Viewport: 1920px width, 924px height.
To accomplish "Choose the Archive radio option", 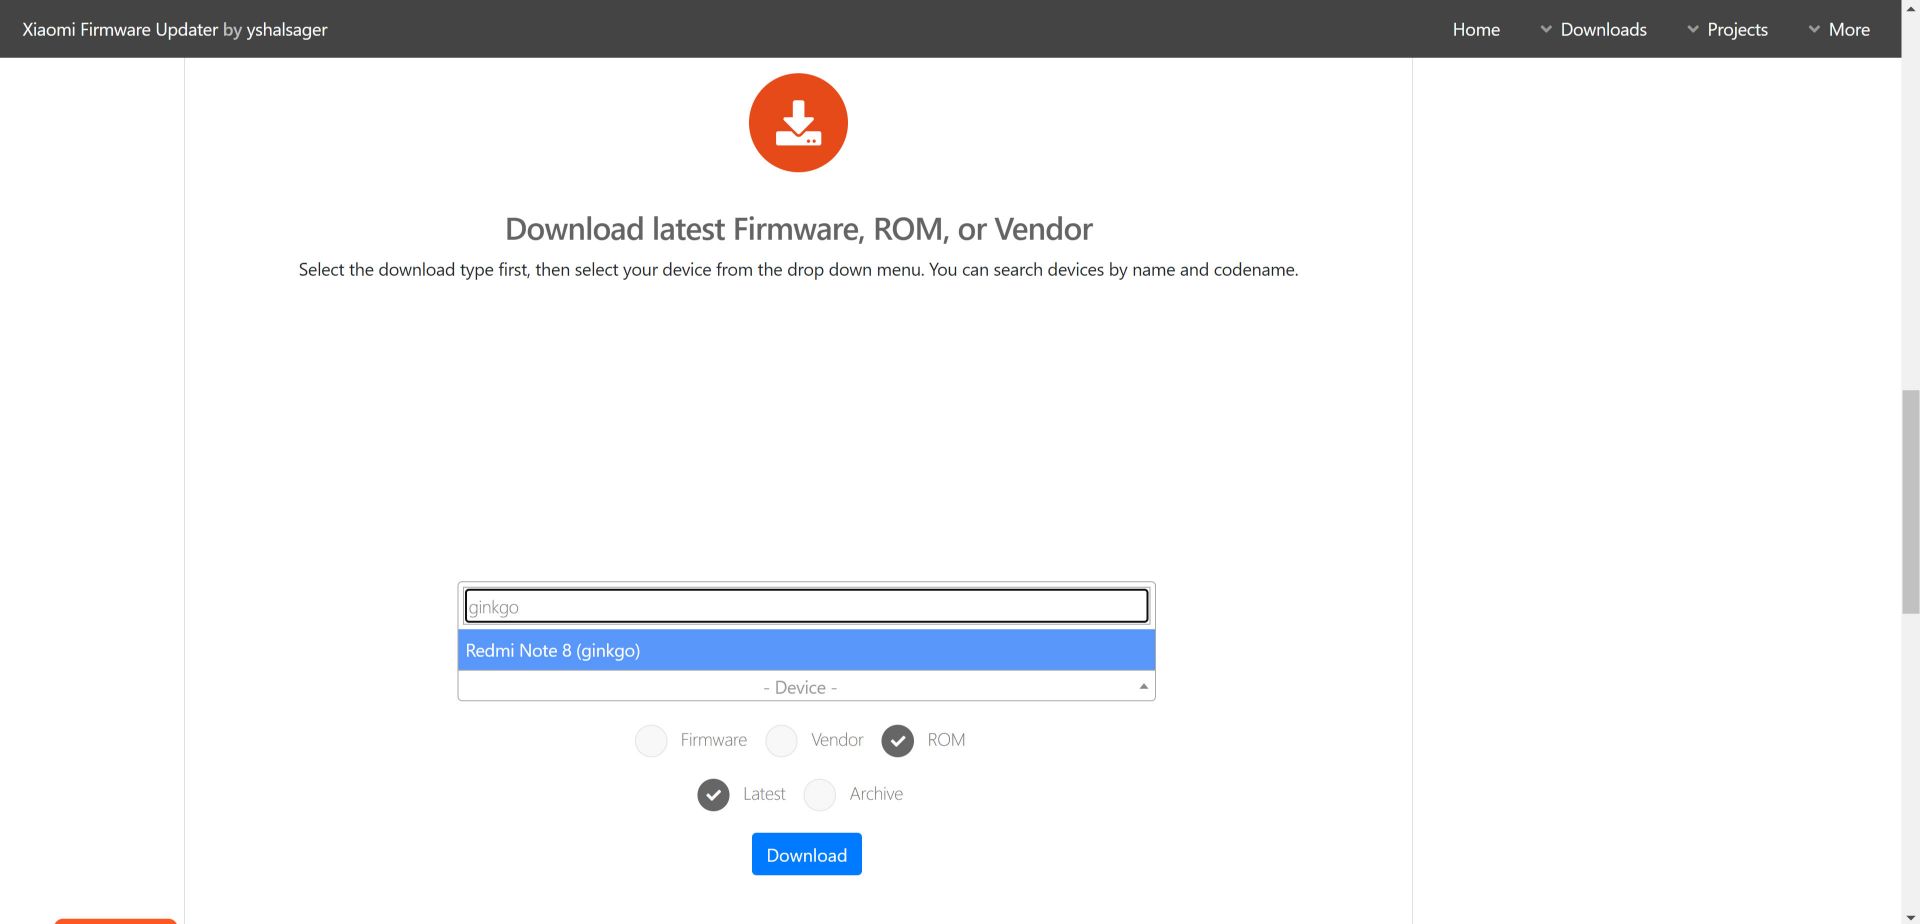I will (x=819, y=794).
